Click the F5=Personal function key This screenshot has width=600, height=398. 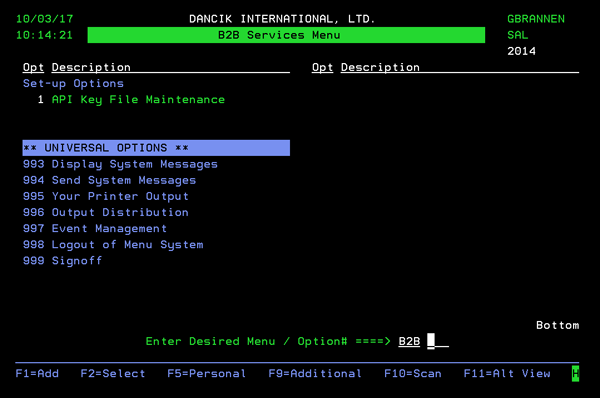pos(207,374)
